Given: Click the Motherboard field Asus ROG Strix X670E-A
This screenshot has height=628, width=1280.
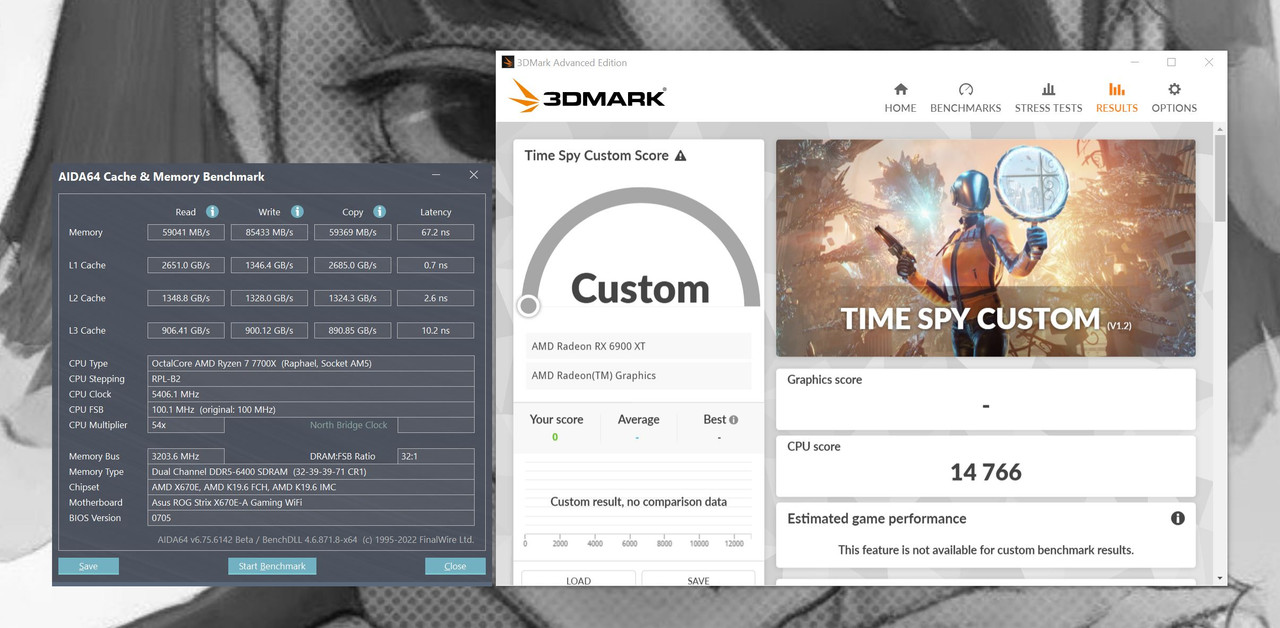Looking at the screenshot, I should [x=311, y=503].
